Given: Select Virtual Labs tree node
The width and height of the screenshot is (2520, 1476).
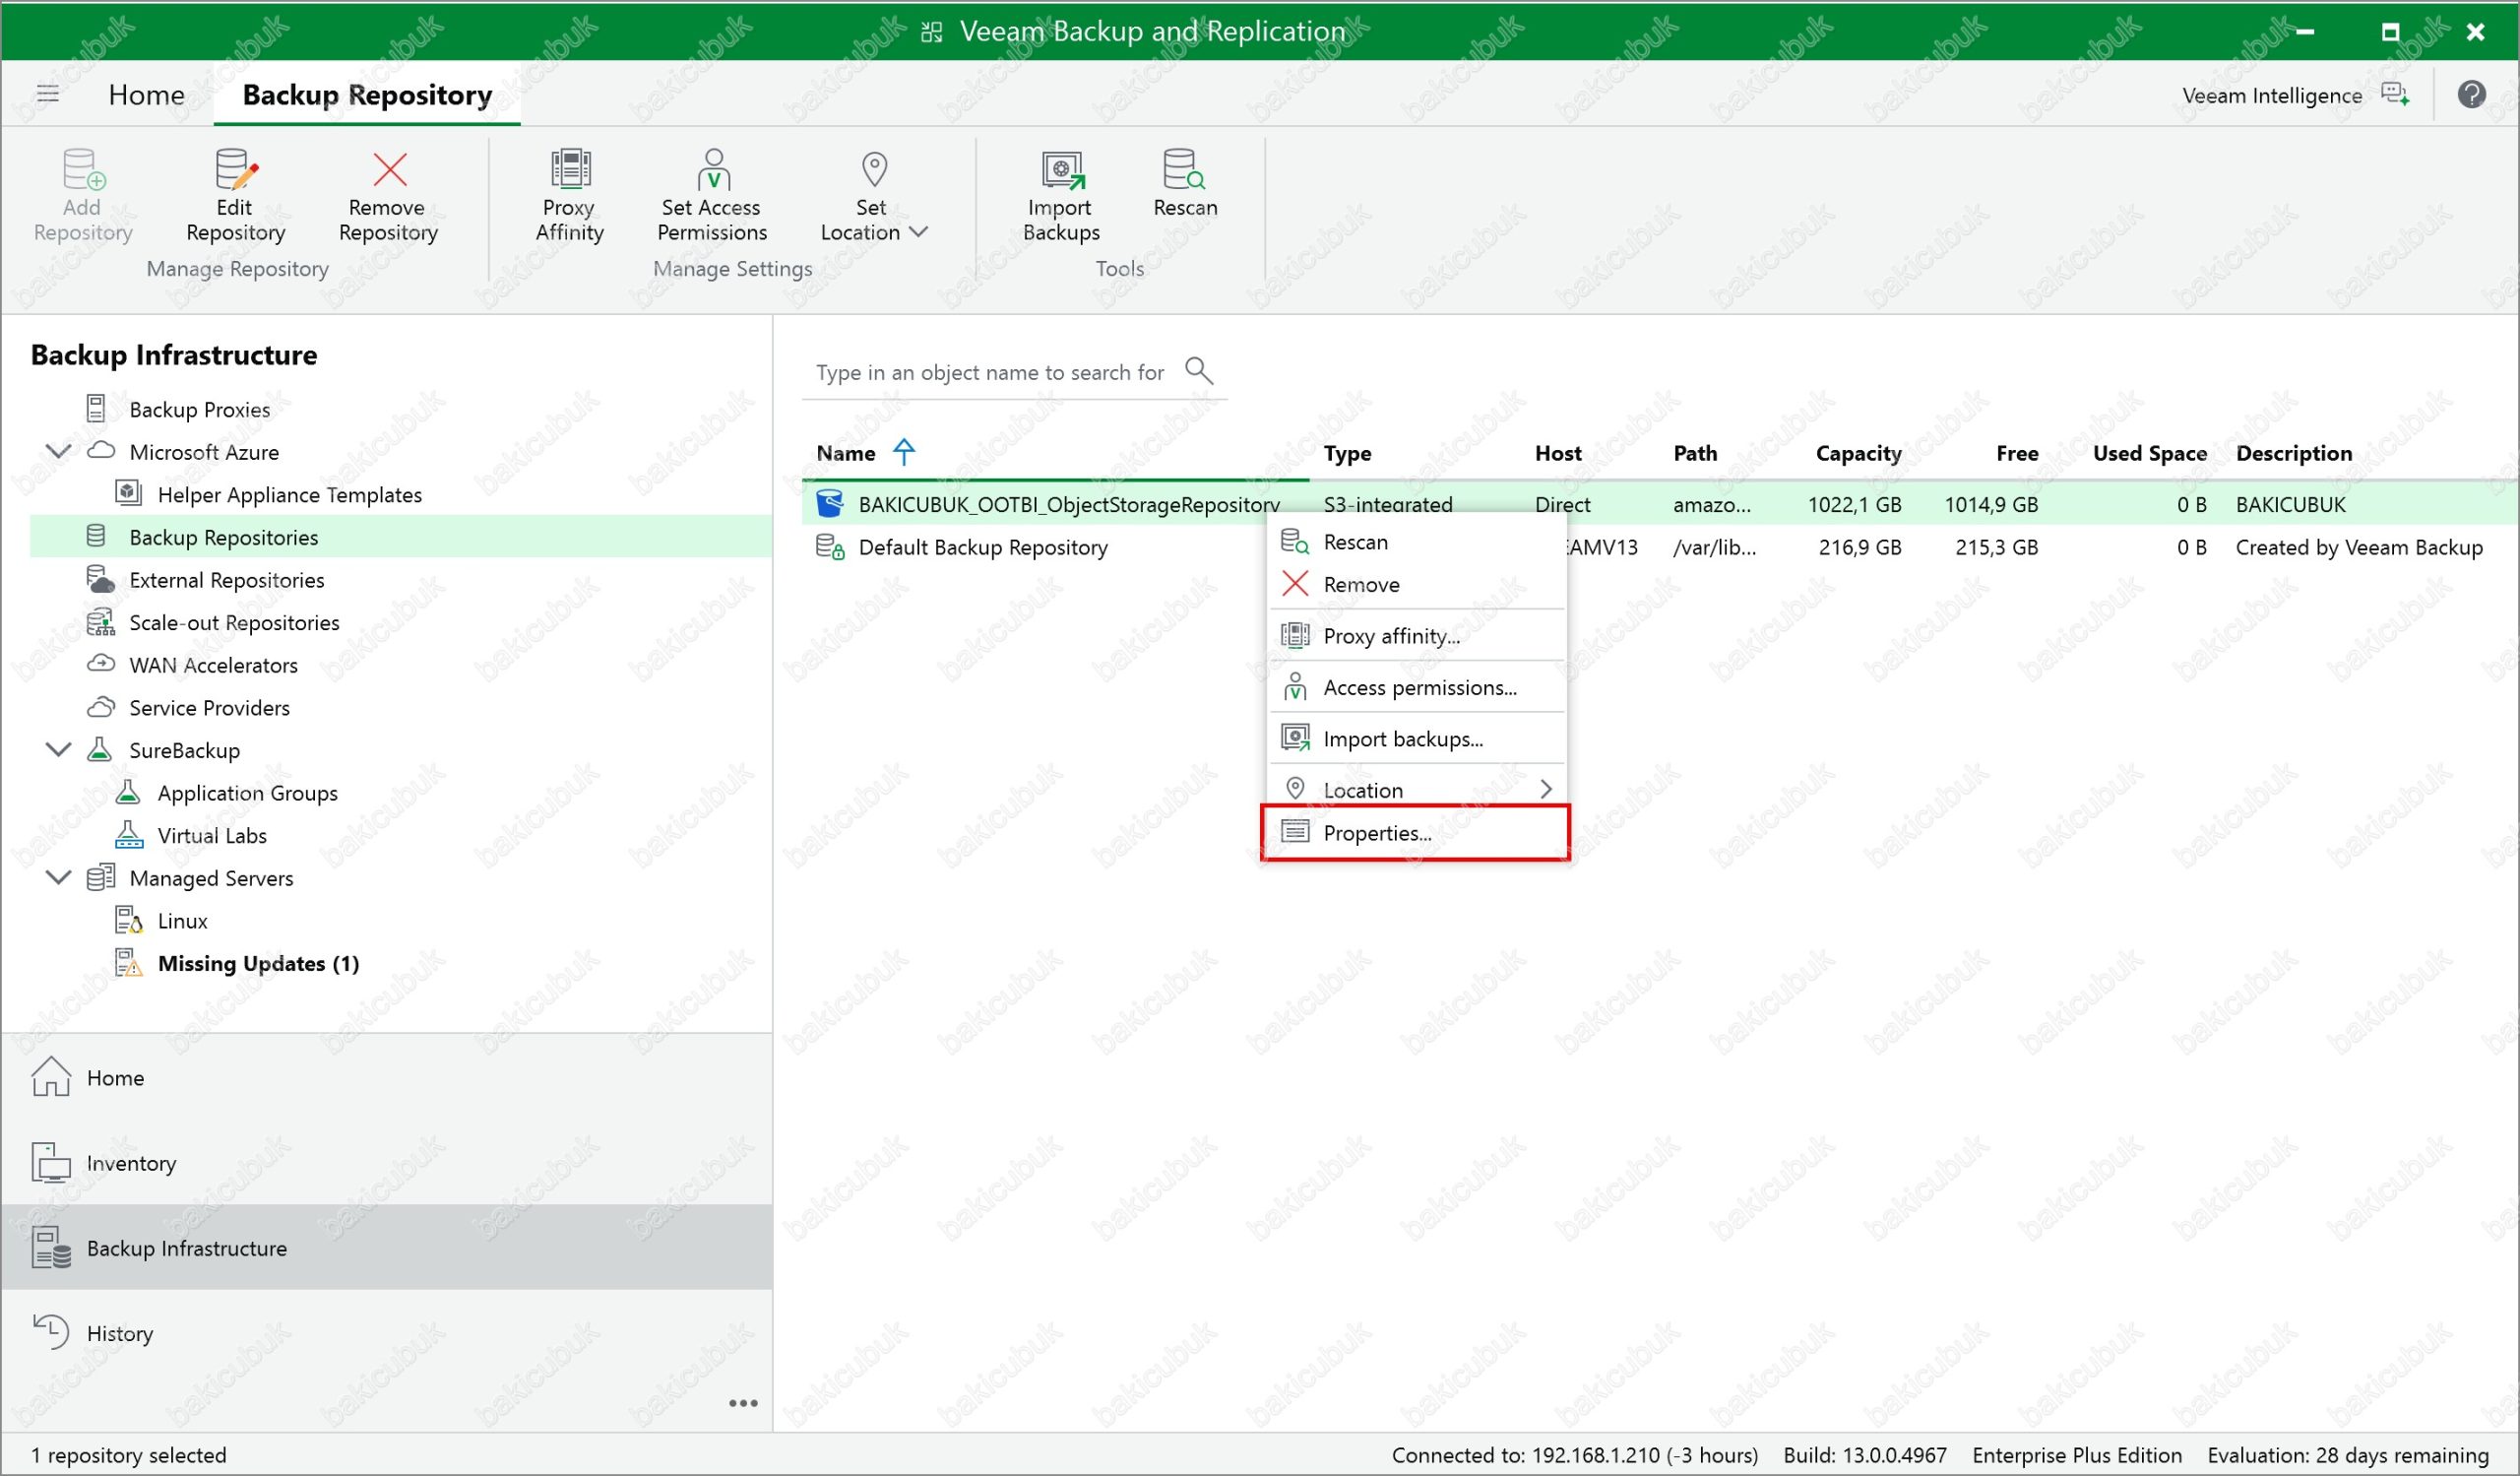Looking at the screenshot, I should click(212, 835).
